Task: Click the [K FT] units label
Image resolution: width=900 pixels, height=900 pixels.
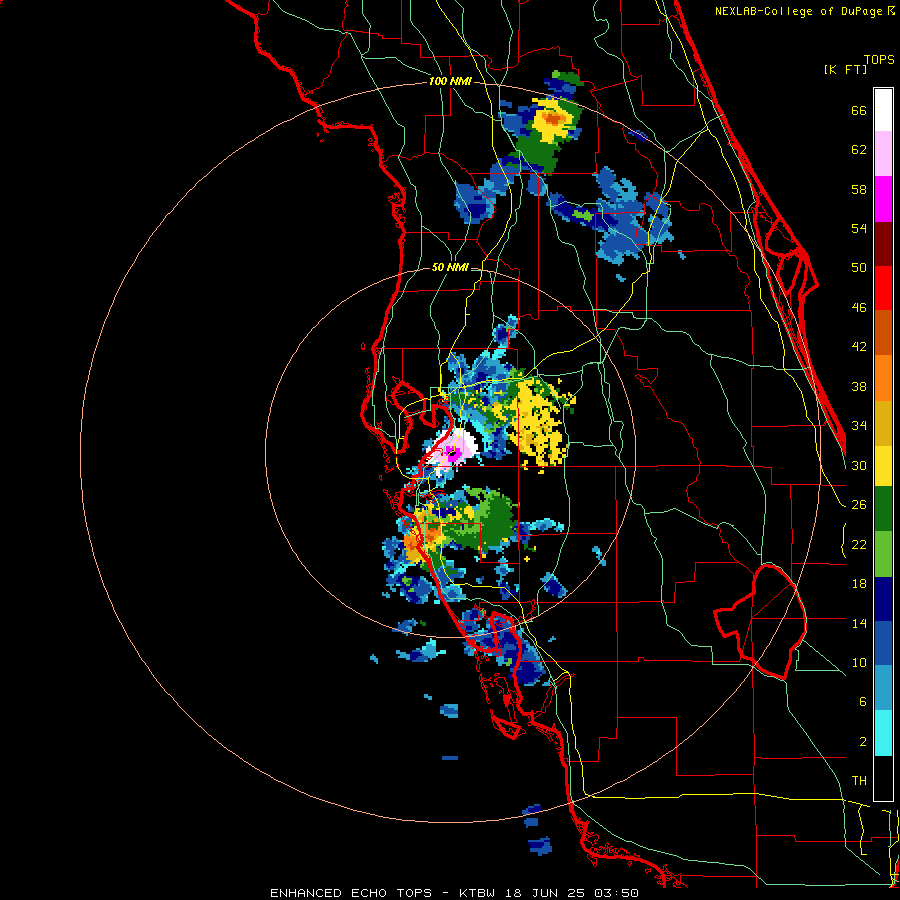Action: click(845, 69)
